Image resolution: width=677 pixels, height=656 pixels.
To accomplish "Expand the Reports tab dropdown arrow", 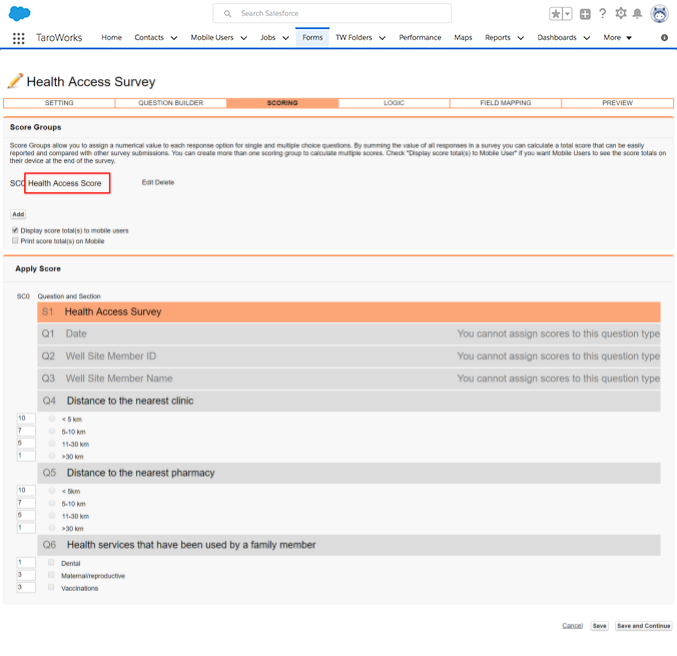I will (521, 38).
